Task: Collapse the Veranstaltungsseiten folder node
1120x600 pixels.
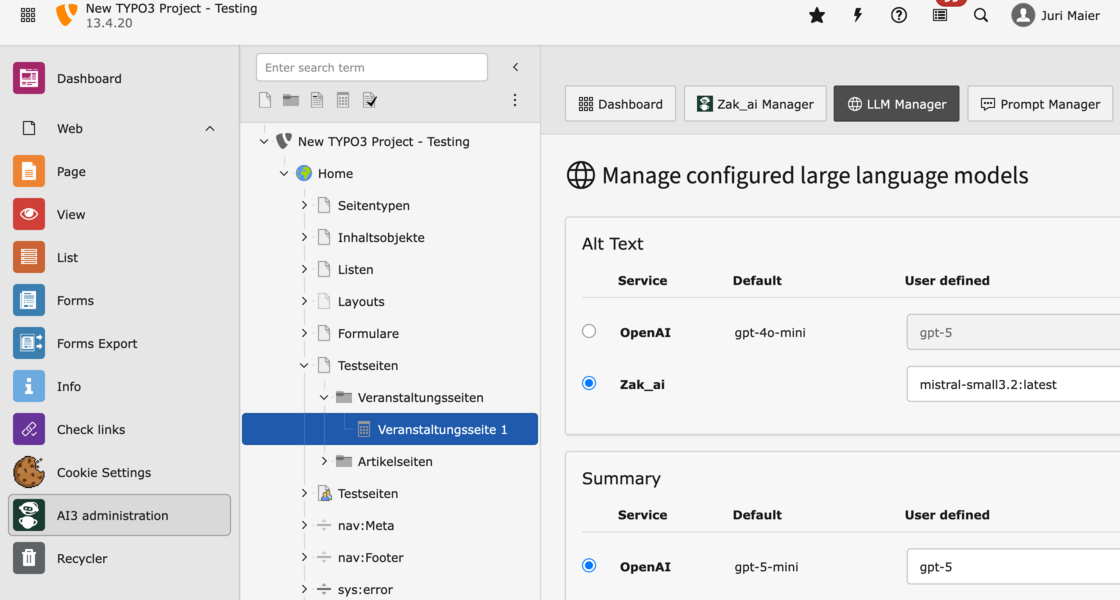Action: [324, 397]
